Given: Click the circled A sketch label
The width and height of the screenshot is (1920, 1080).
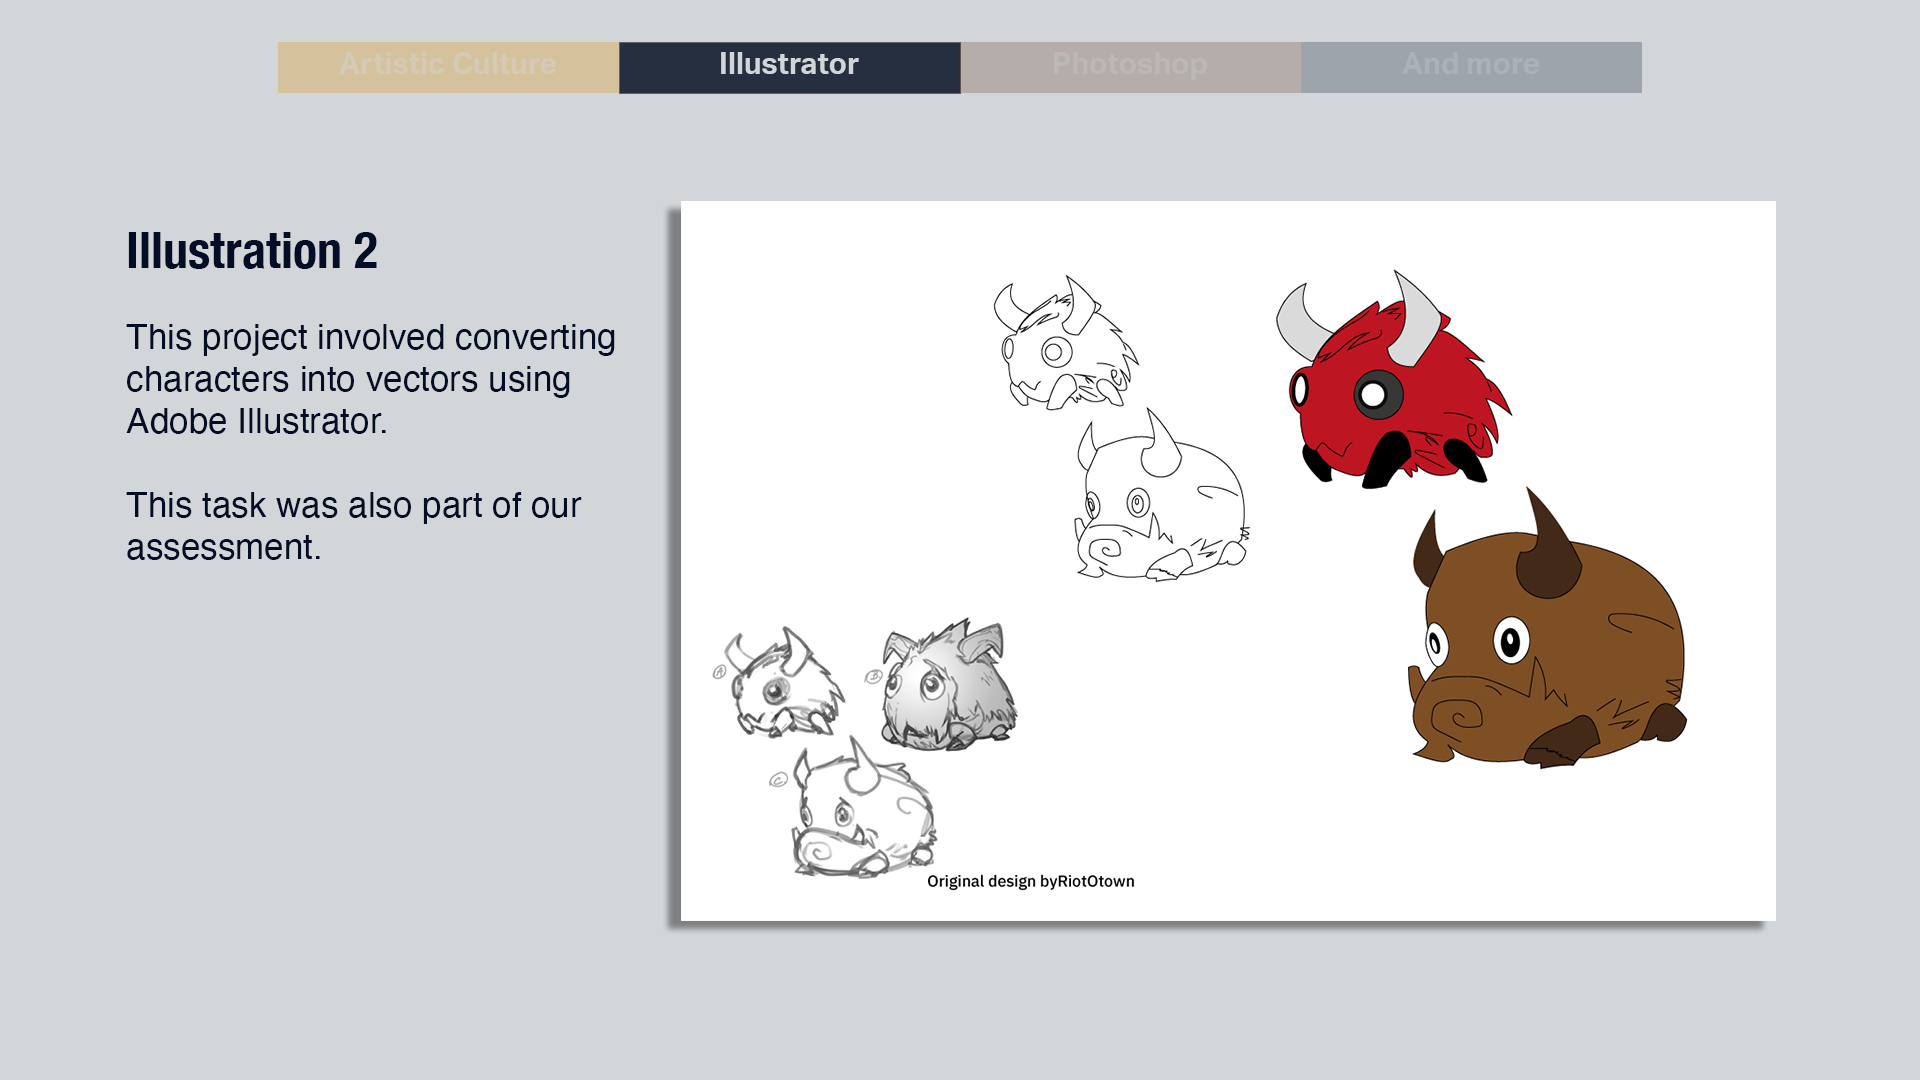Looking at the screenshot, I should [719, 672].
